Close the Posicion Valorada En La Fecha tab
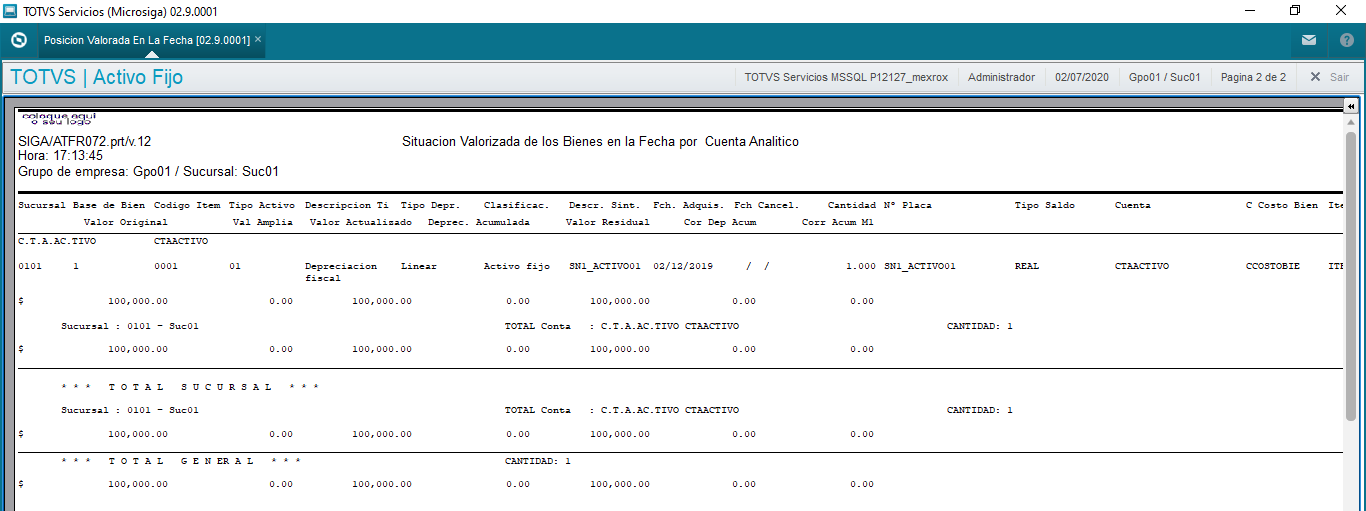Image resolution: width=1366 pixels, height=511 pixels. click(x=258, y=39)
